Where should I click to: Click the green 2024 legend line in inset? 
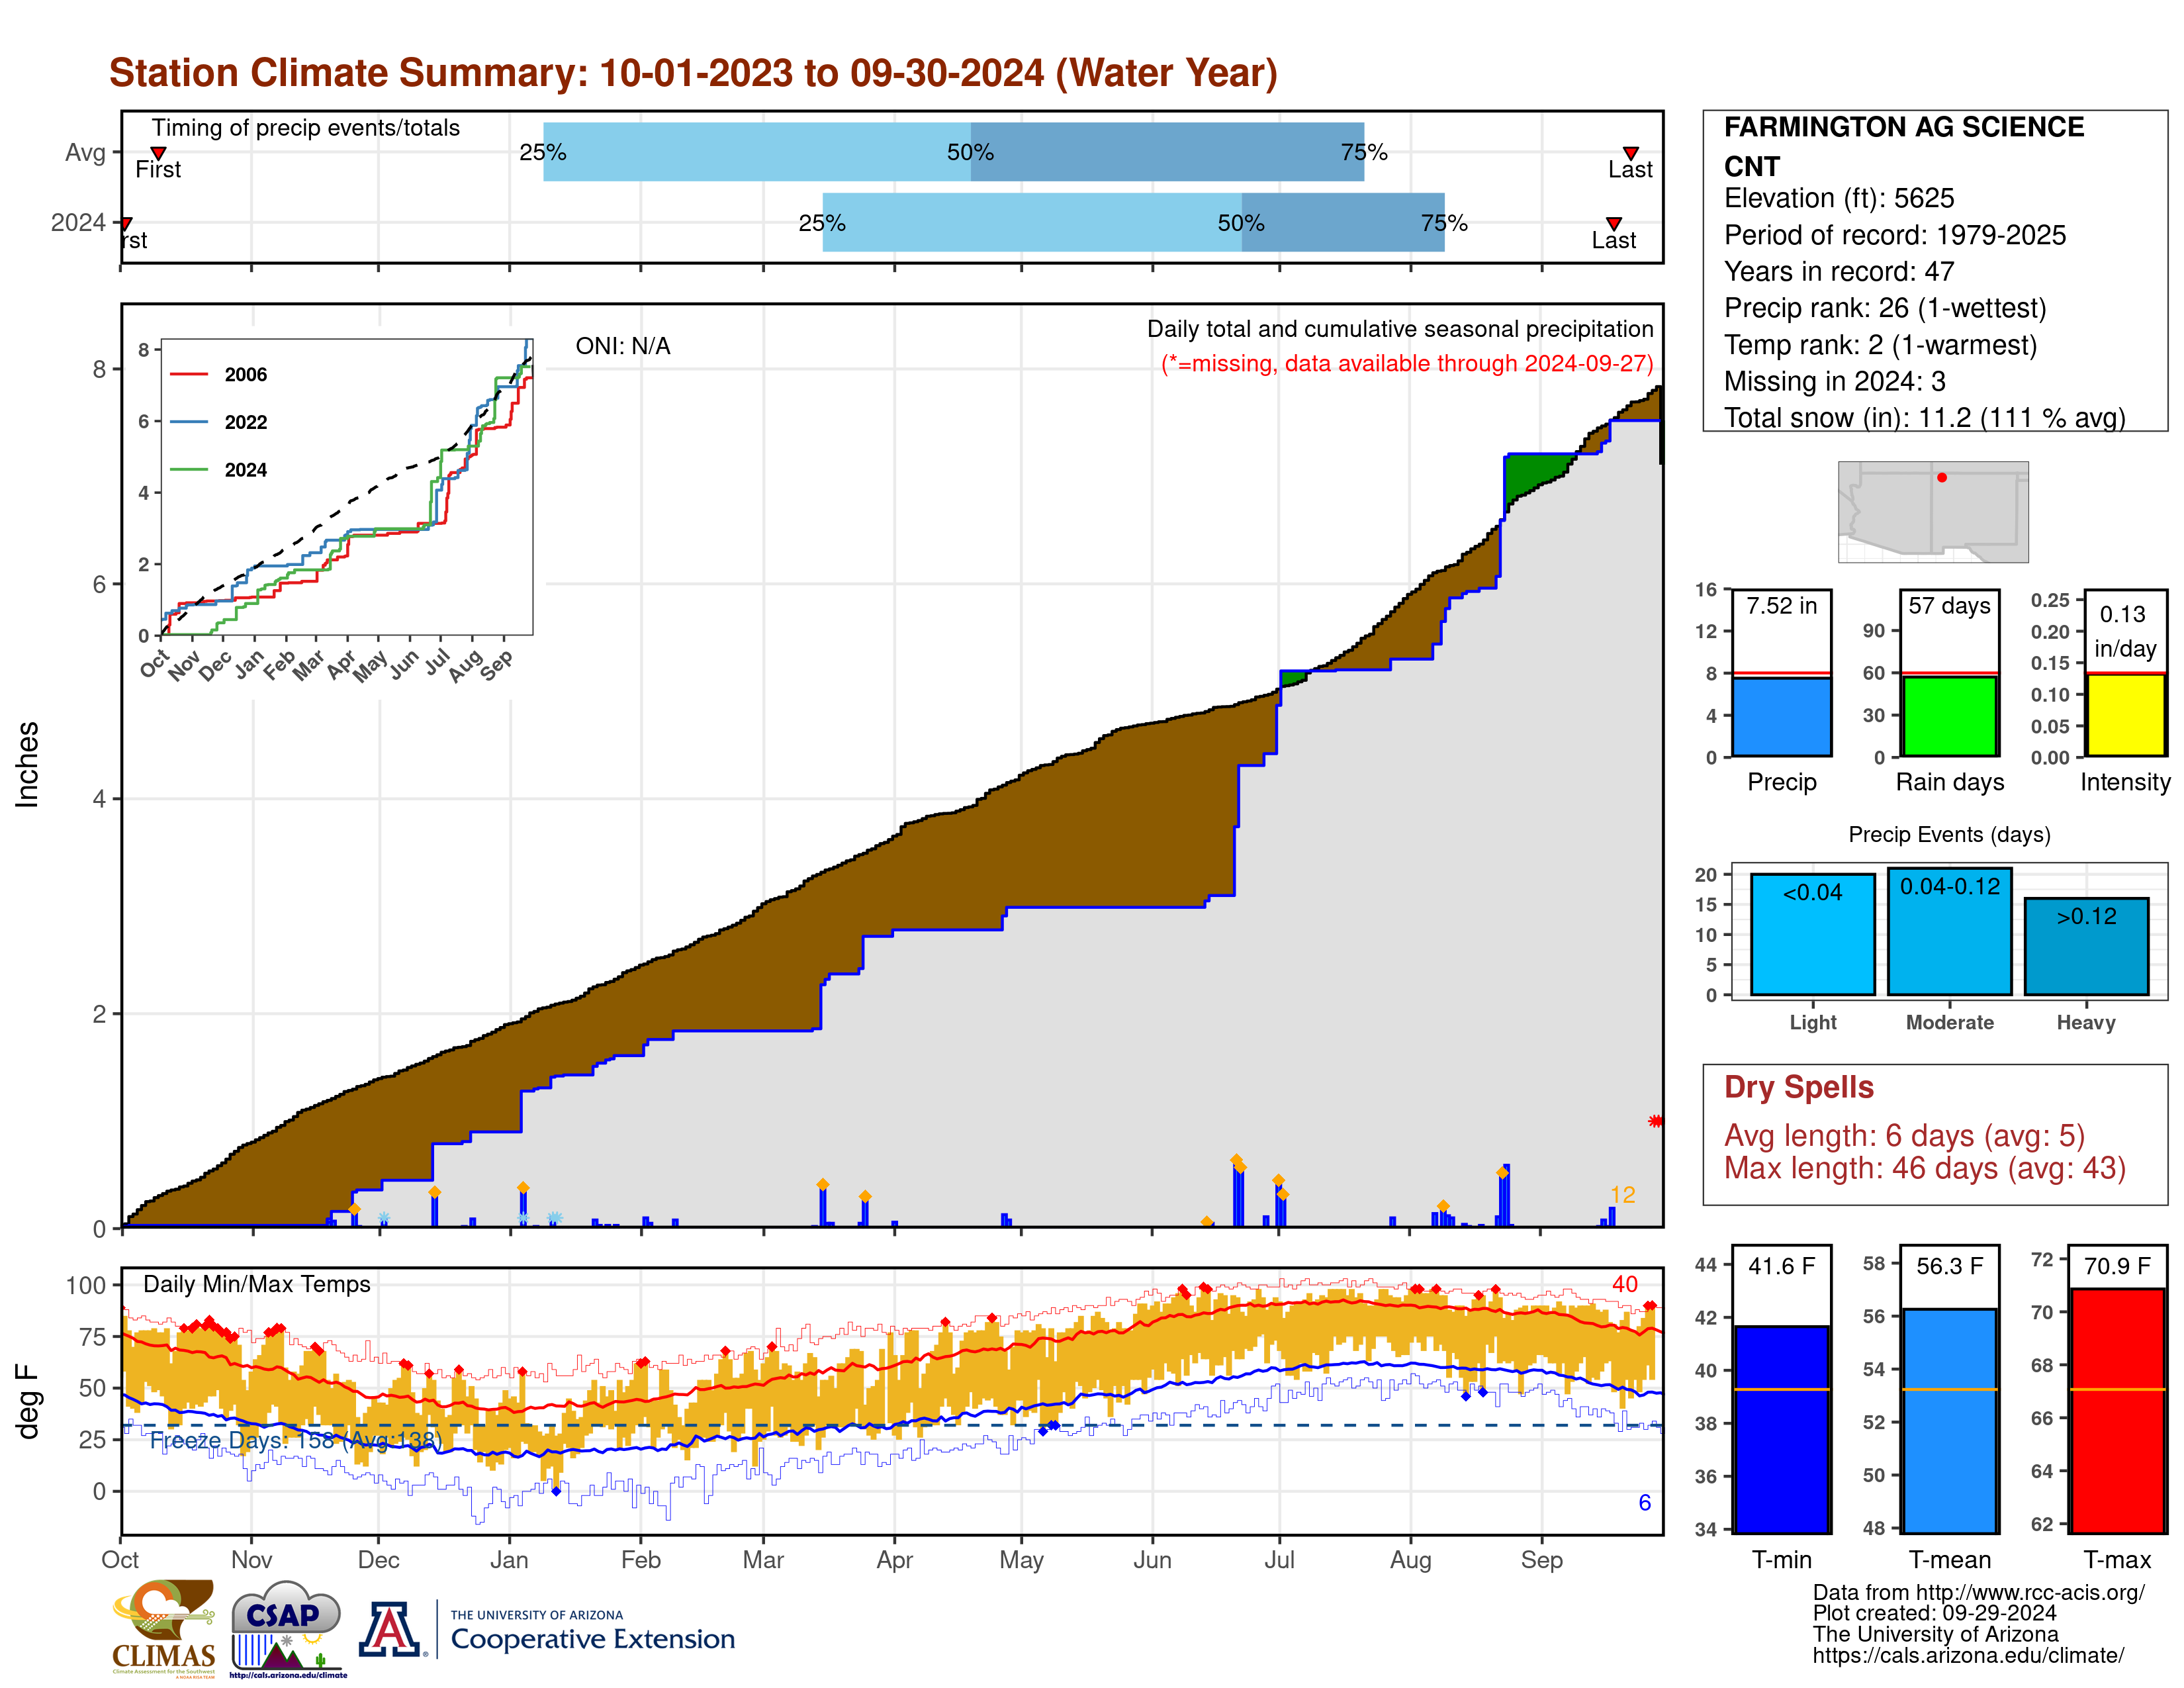point(189,469)
